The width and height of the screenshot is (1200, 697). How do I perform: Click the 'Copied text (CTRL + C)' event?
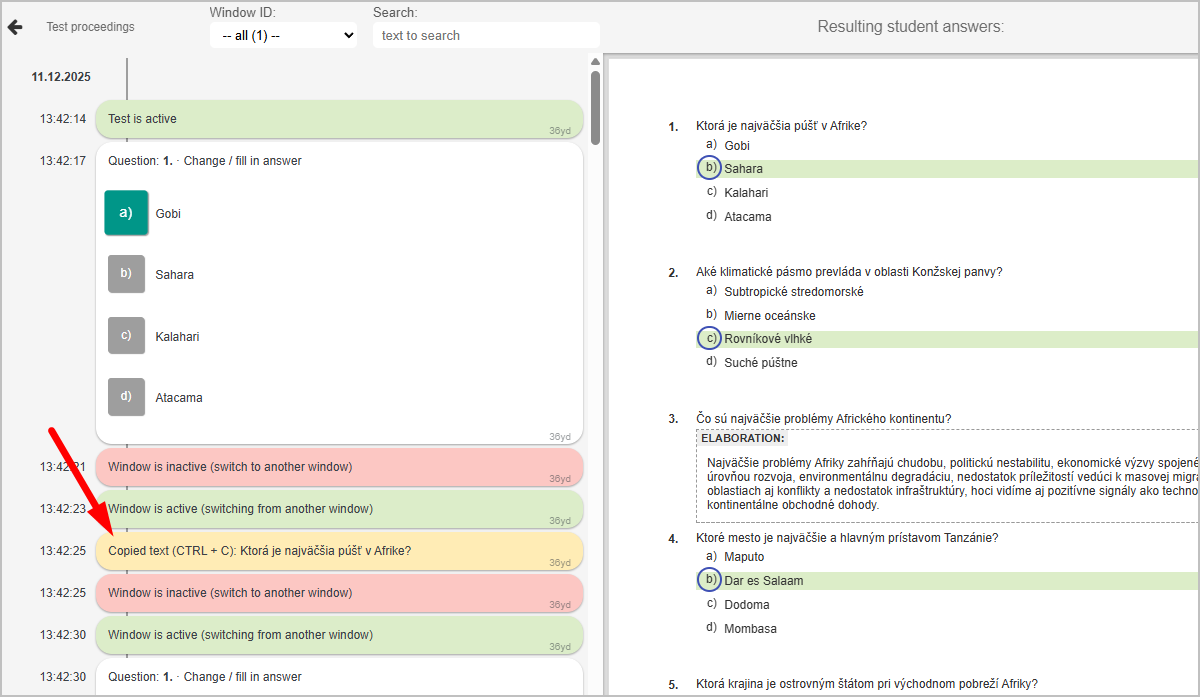[339, 551]
